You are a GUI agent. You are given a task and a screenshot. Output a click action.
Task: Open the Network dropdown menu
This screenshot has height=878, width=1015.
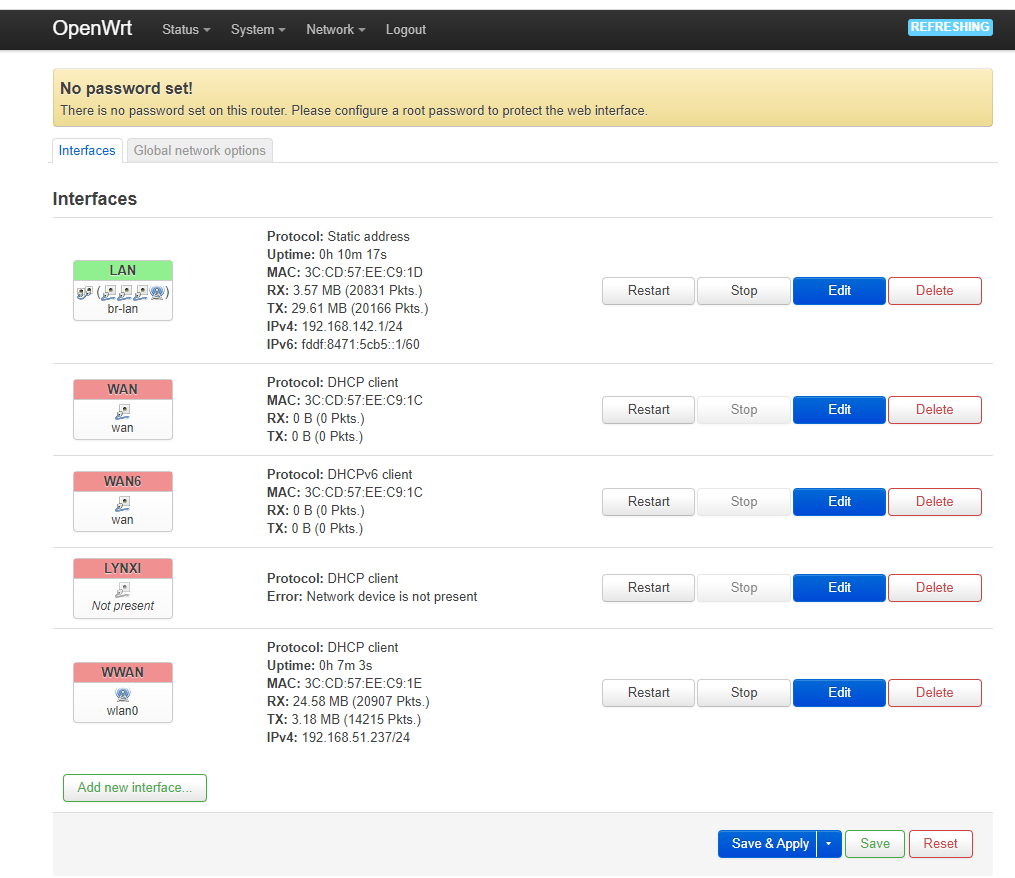[x=335, y=30]
